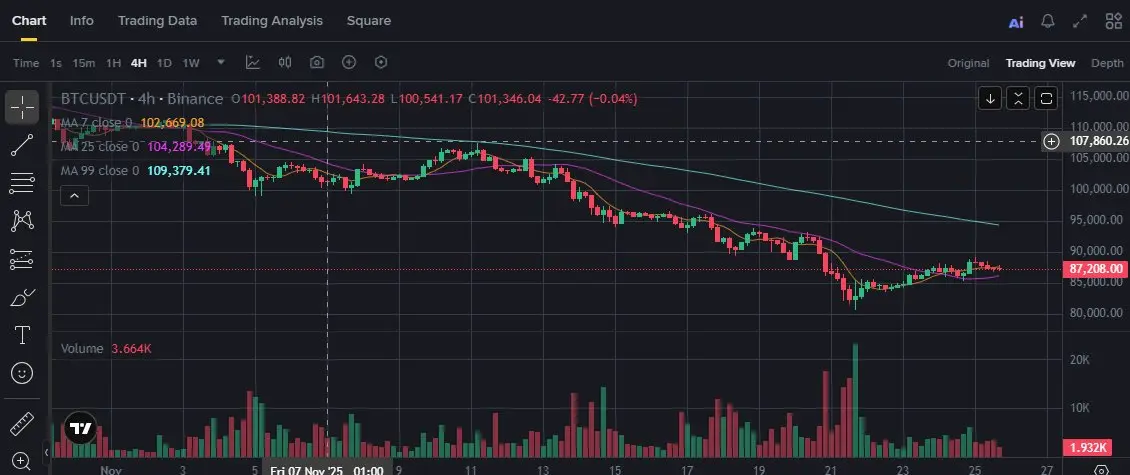Take a chart snapshot with camera icon
1130x475 pixels.
coord(317,62)
